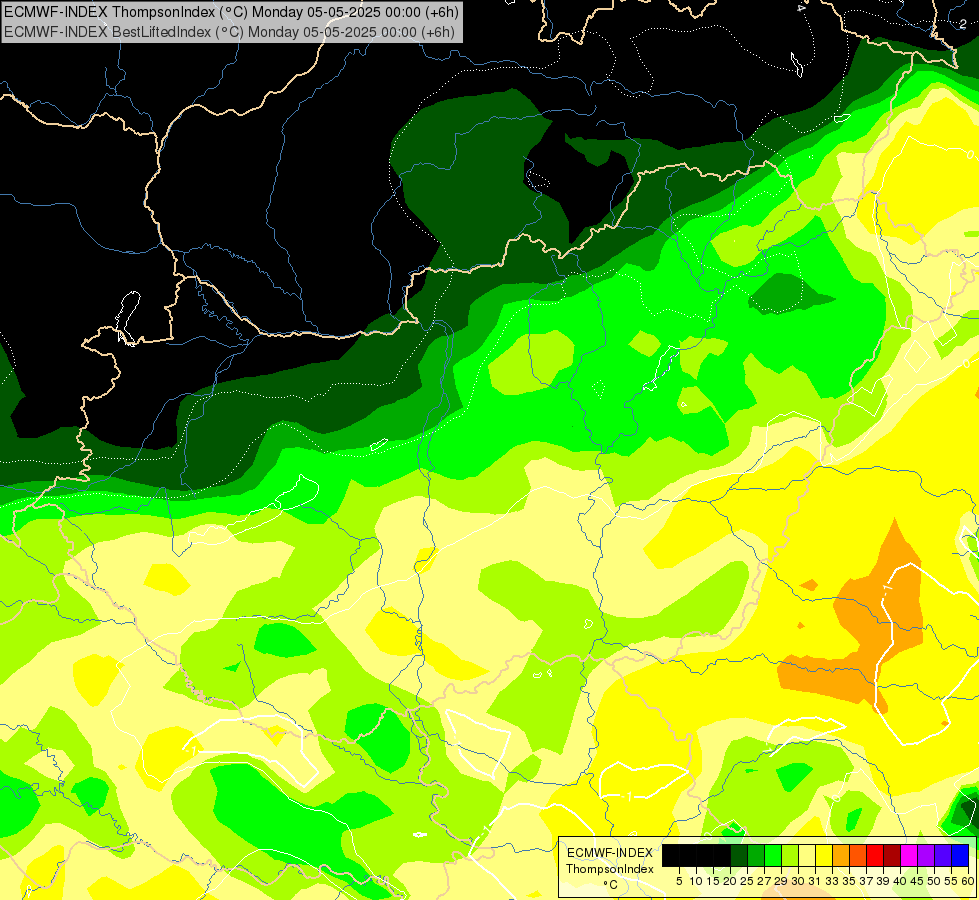Image resolution: width=979 pixels, height=900 pixels.
Task: Click the legend value 50
Action: click(935, 881)
